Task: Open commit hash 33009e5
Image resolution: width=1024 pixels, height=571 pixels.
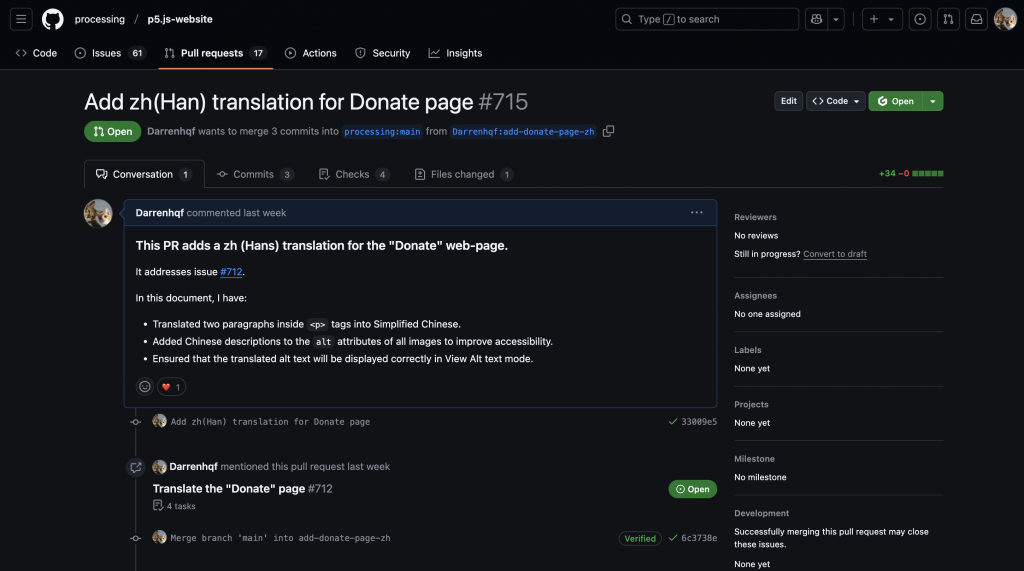Action: point(699,422)
